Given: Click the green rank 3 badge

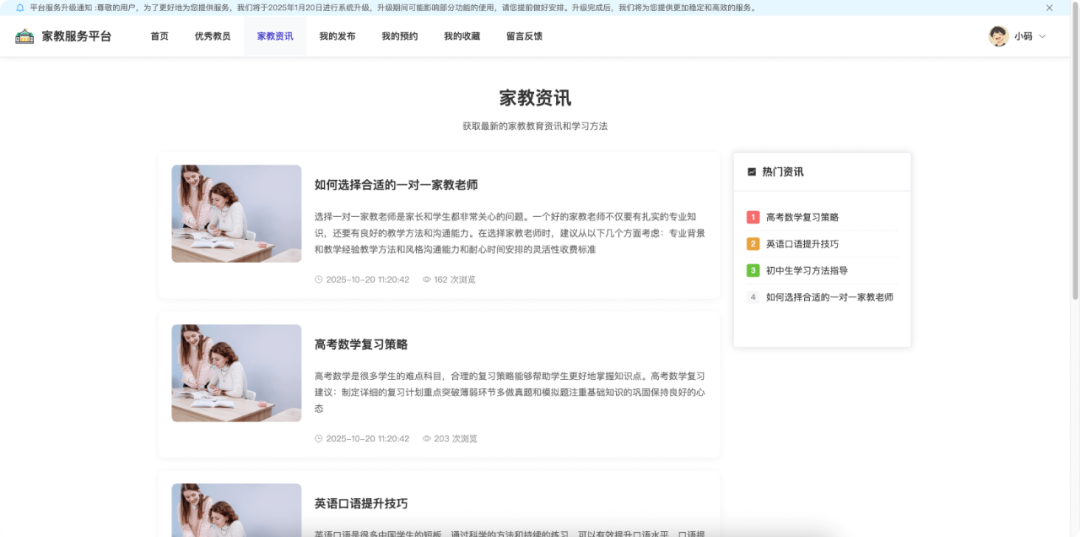Looking at the screenshot, I should coord(753,271).
